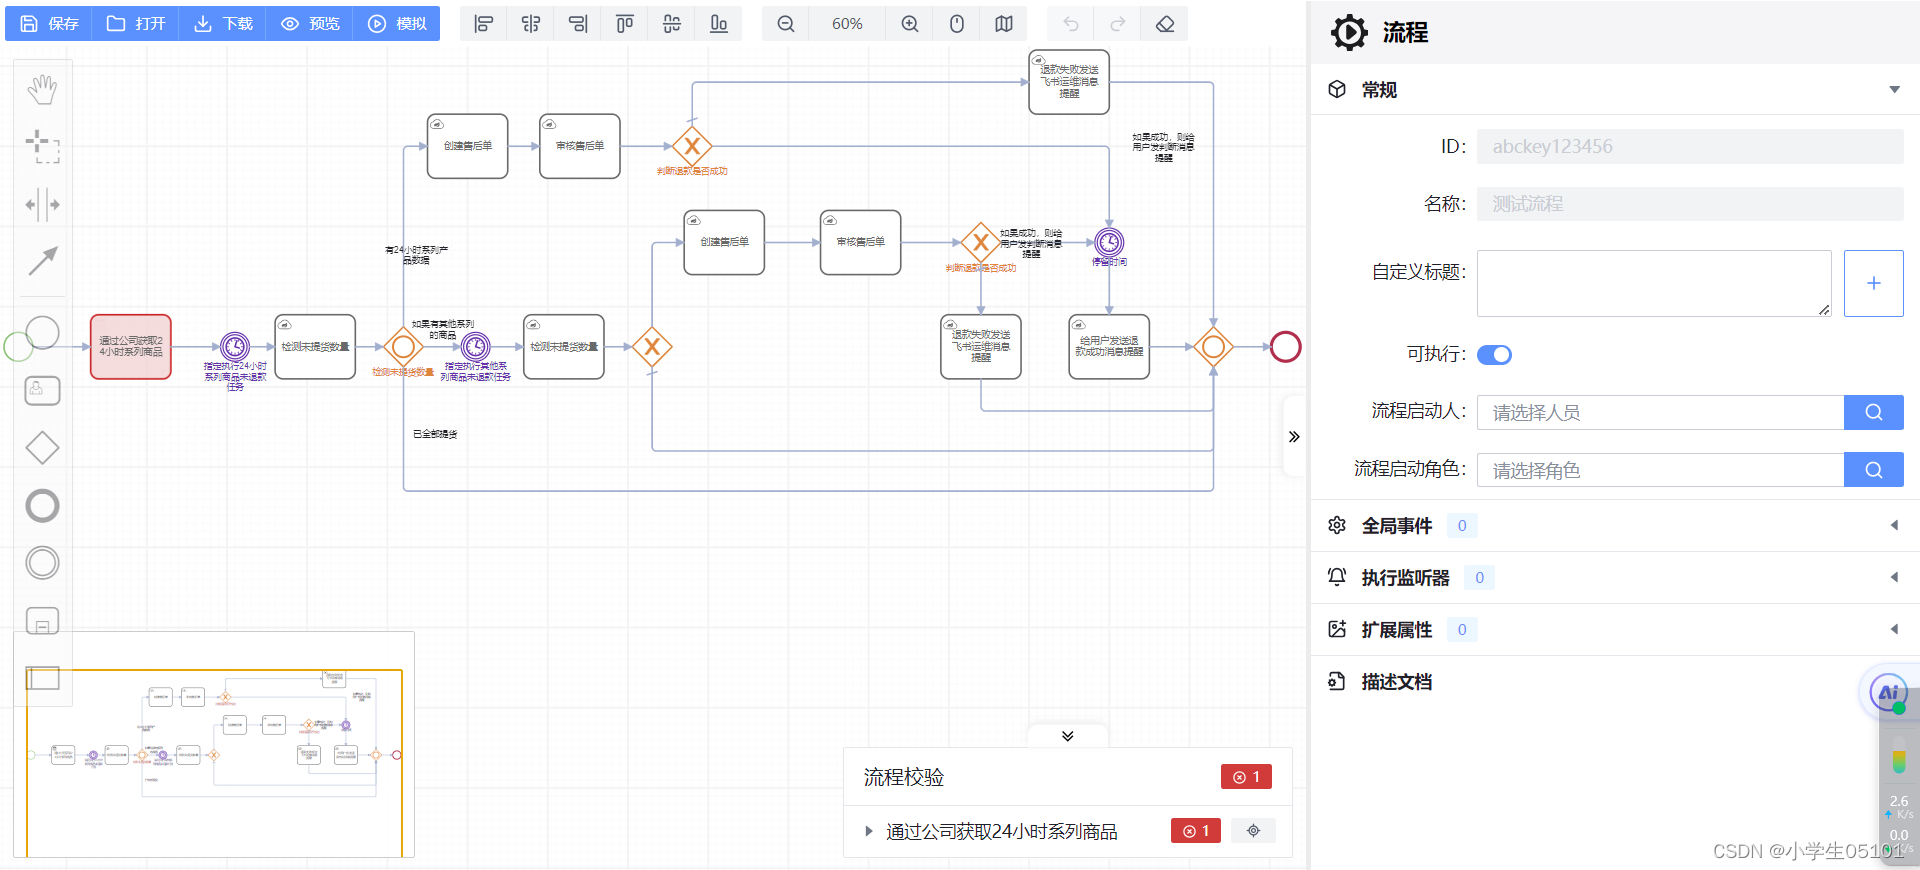Click the 自定义标题 text area
This screenshot has width=1920, height=870.
pos(1654,284)
